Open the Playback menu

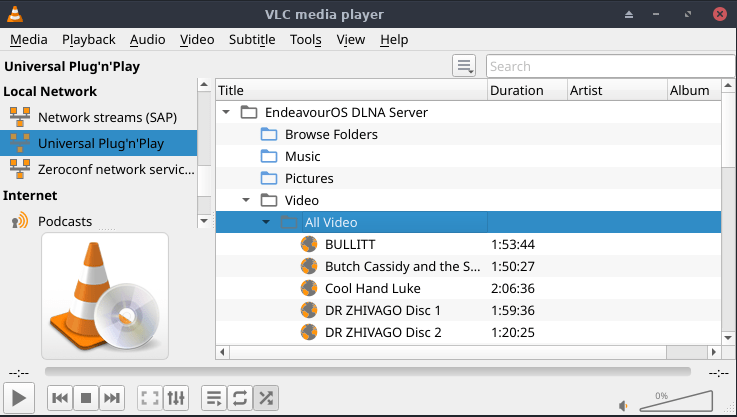click(89, 39)
